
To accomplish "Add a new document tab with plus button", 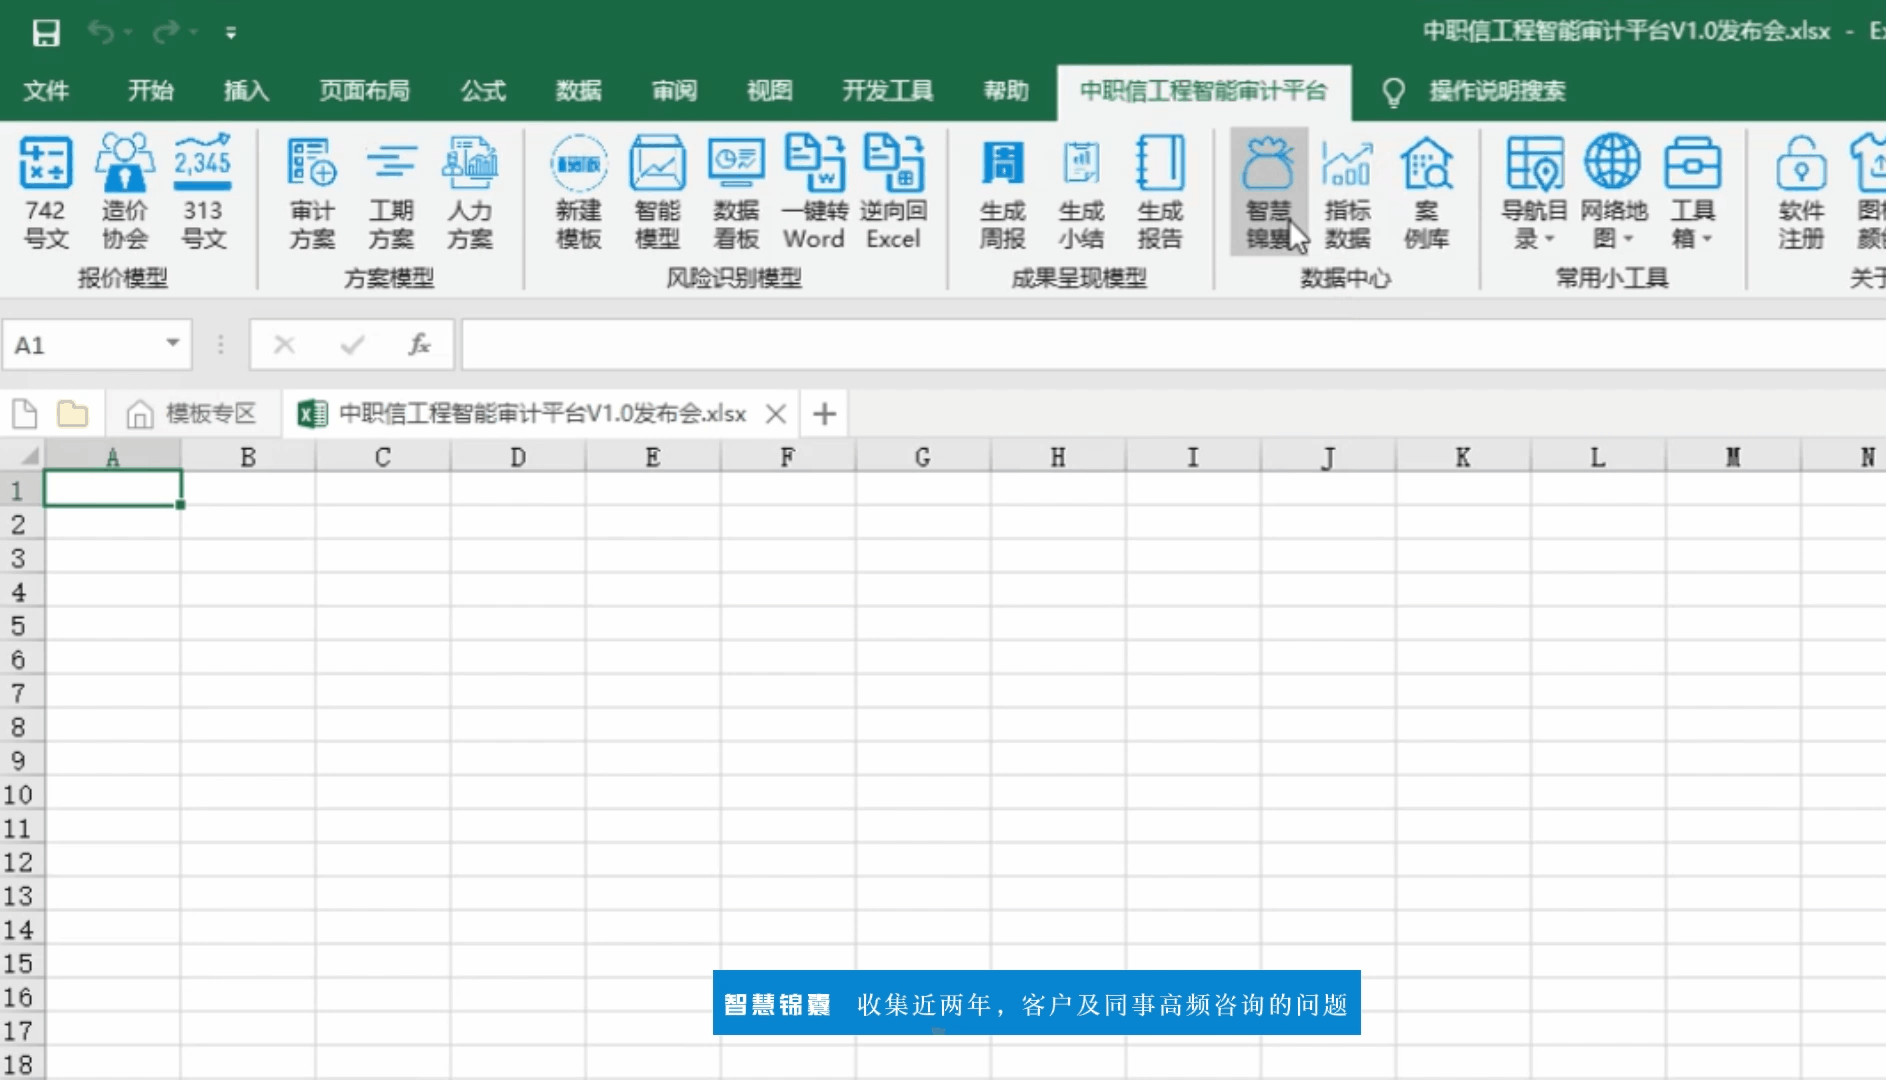I will click(x=824, y=413).
